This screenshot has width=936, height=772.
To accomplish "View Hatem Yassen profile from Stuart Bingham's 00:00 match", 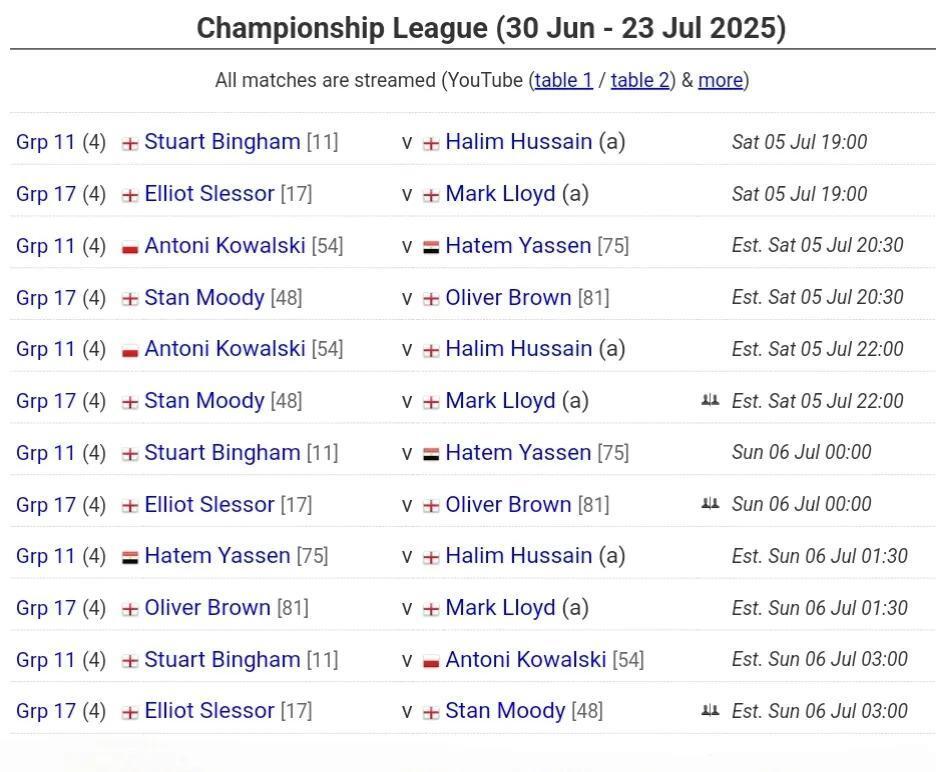I will click(x=518, y=453).
